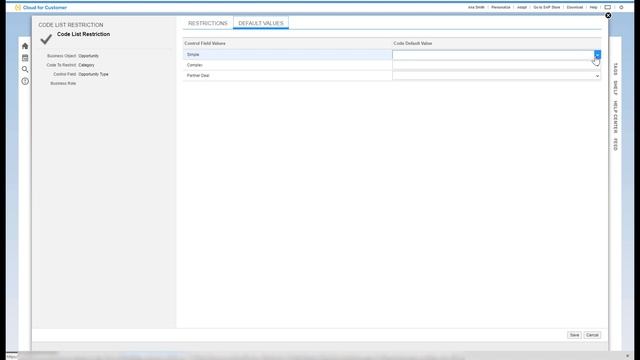This screenshot has width=640, height=360.
Task: Click the Go to SAP Store link
Action: (547, 7)
